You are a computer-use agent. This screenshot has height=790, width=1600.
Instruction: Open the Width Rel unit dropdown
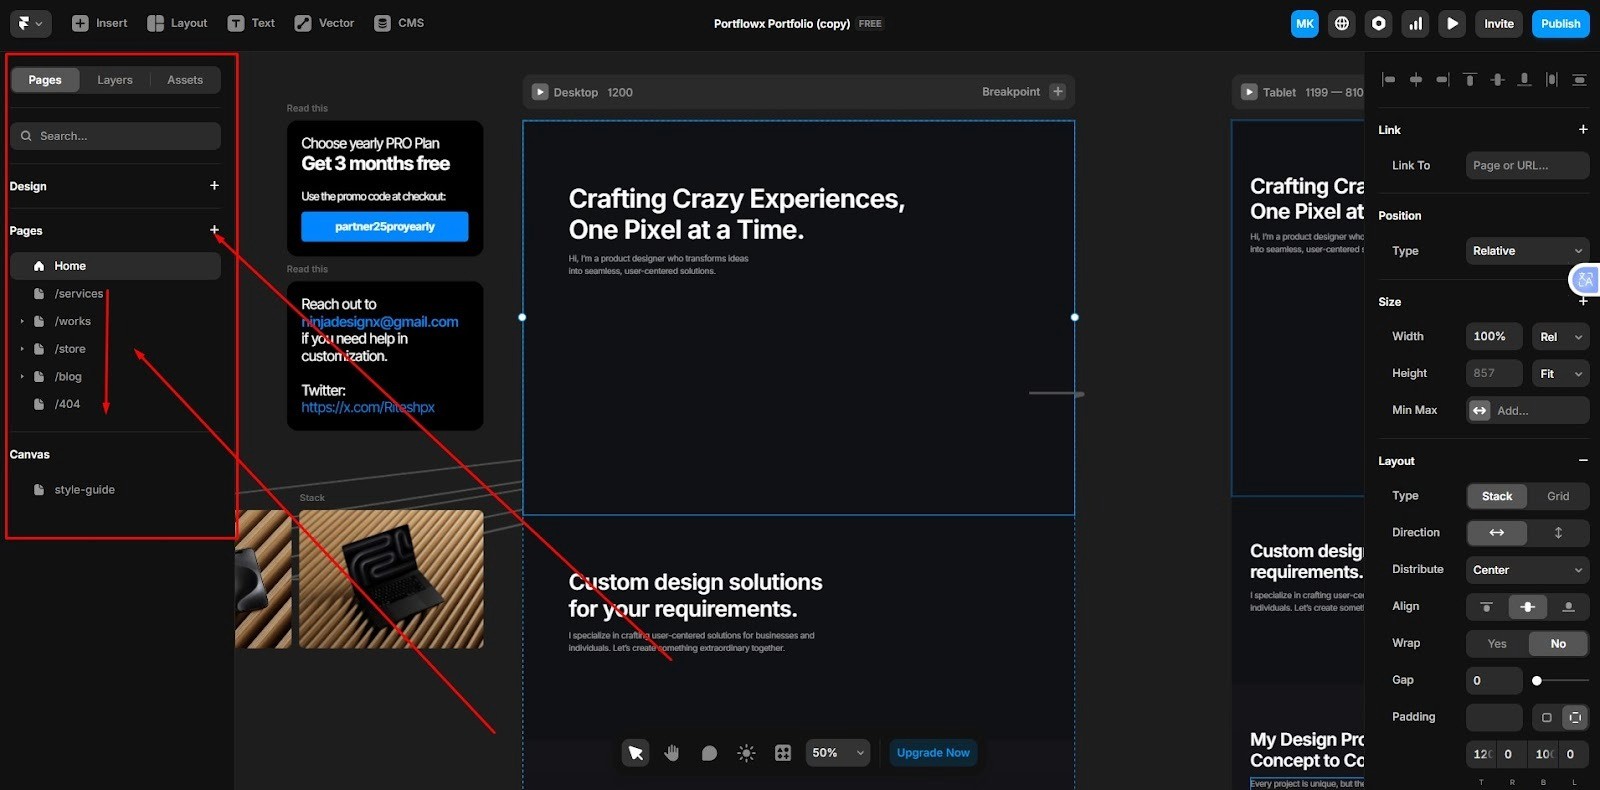coord(1560,337)
